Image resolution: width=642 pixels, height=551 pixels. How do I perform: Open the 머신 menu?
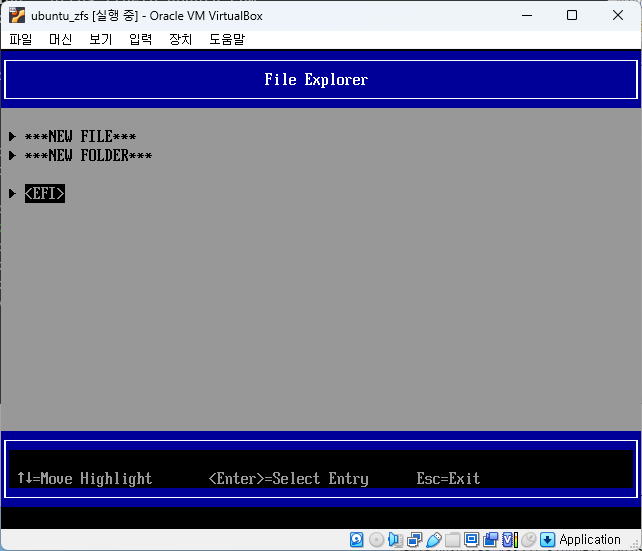tap(60, 39)
